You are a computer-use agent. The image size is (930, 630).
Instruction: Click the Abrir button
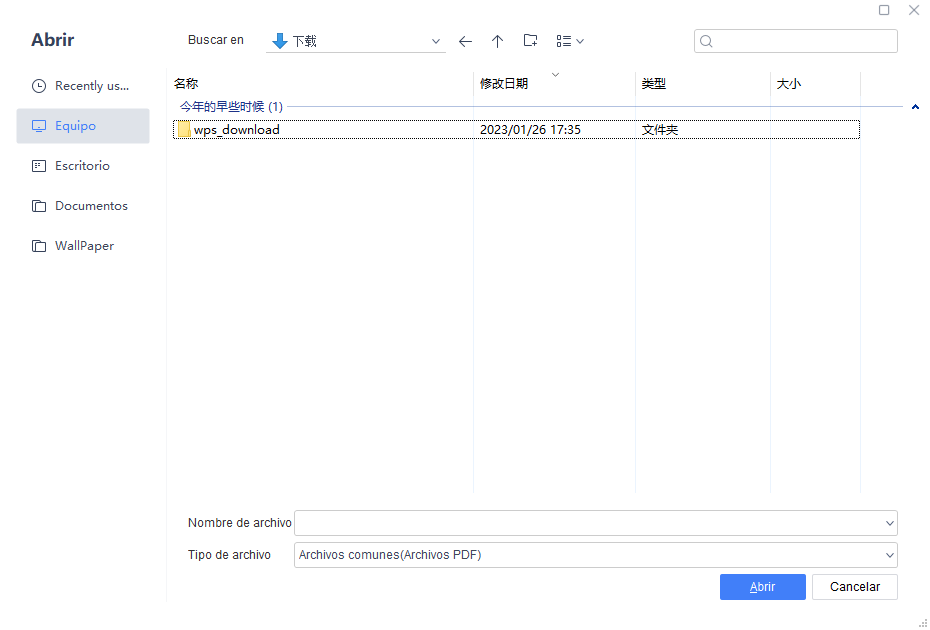tap(762, 587)
